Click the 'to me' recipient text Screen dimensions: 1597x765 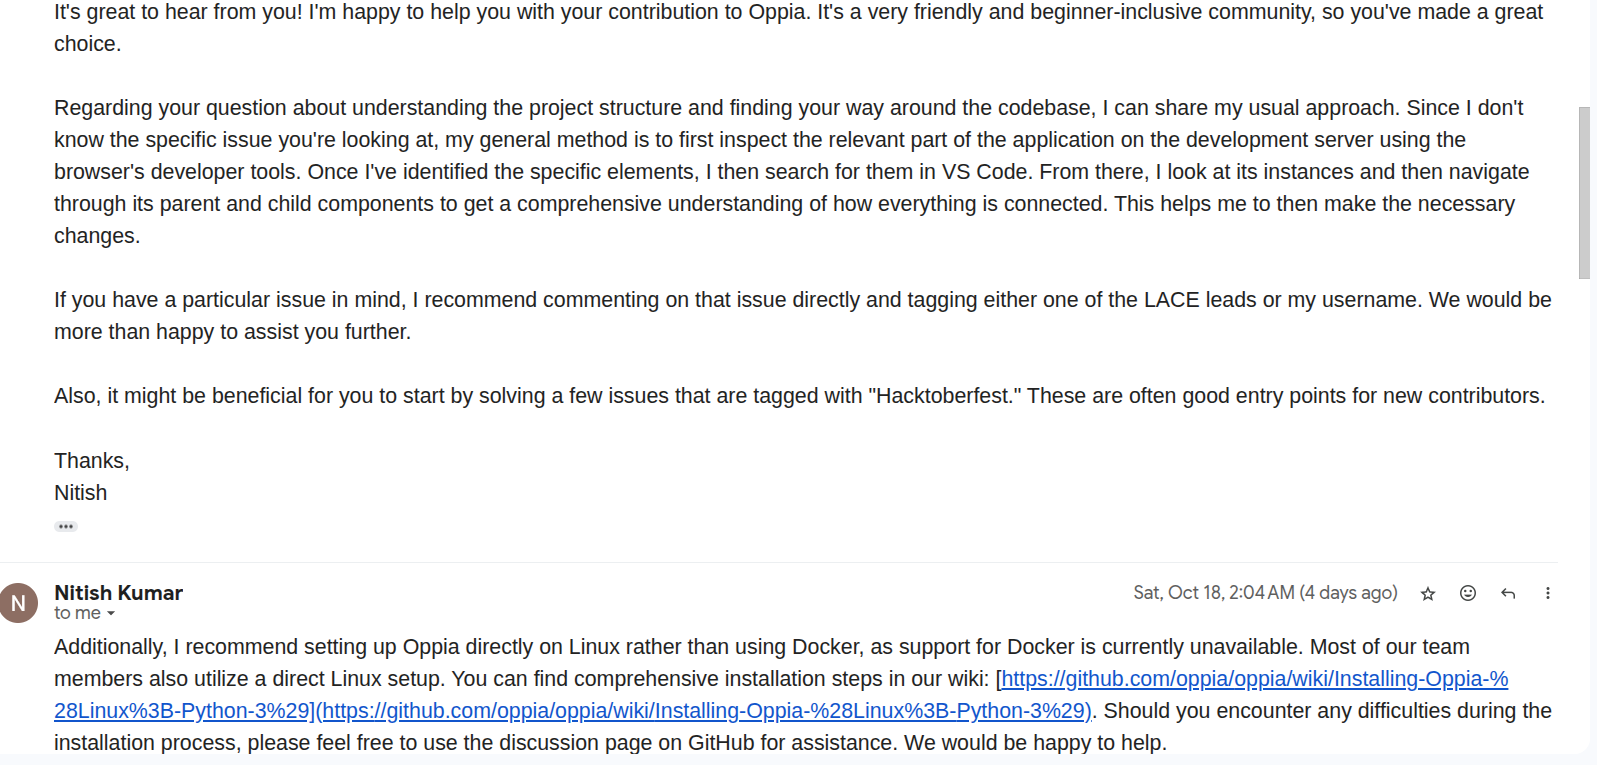pos(77,613)
